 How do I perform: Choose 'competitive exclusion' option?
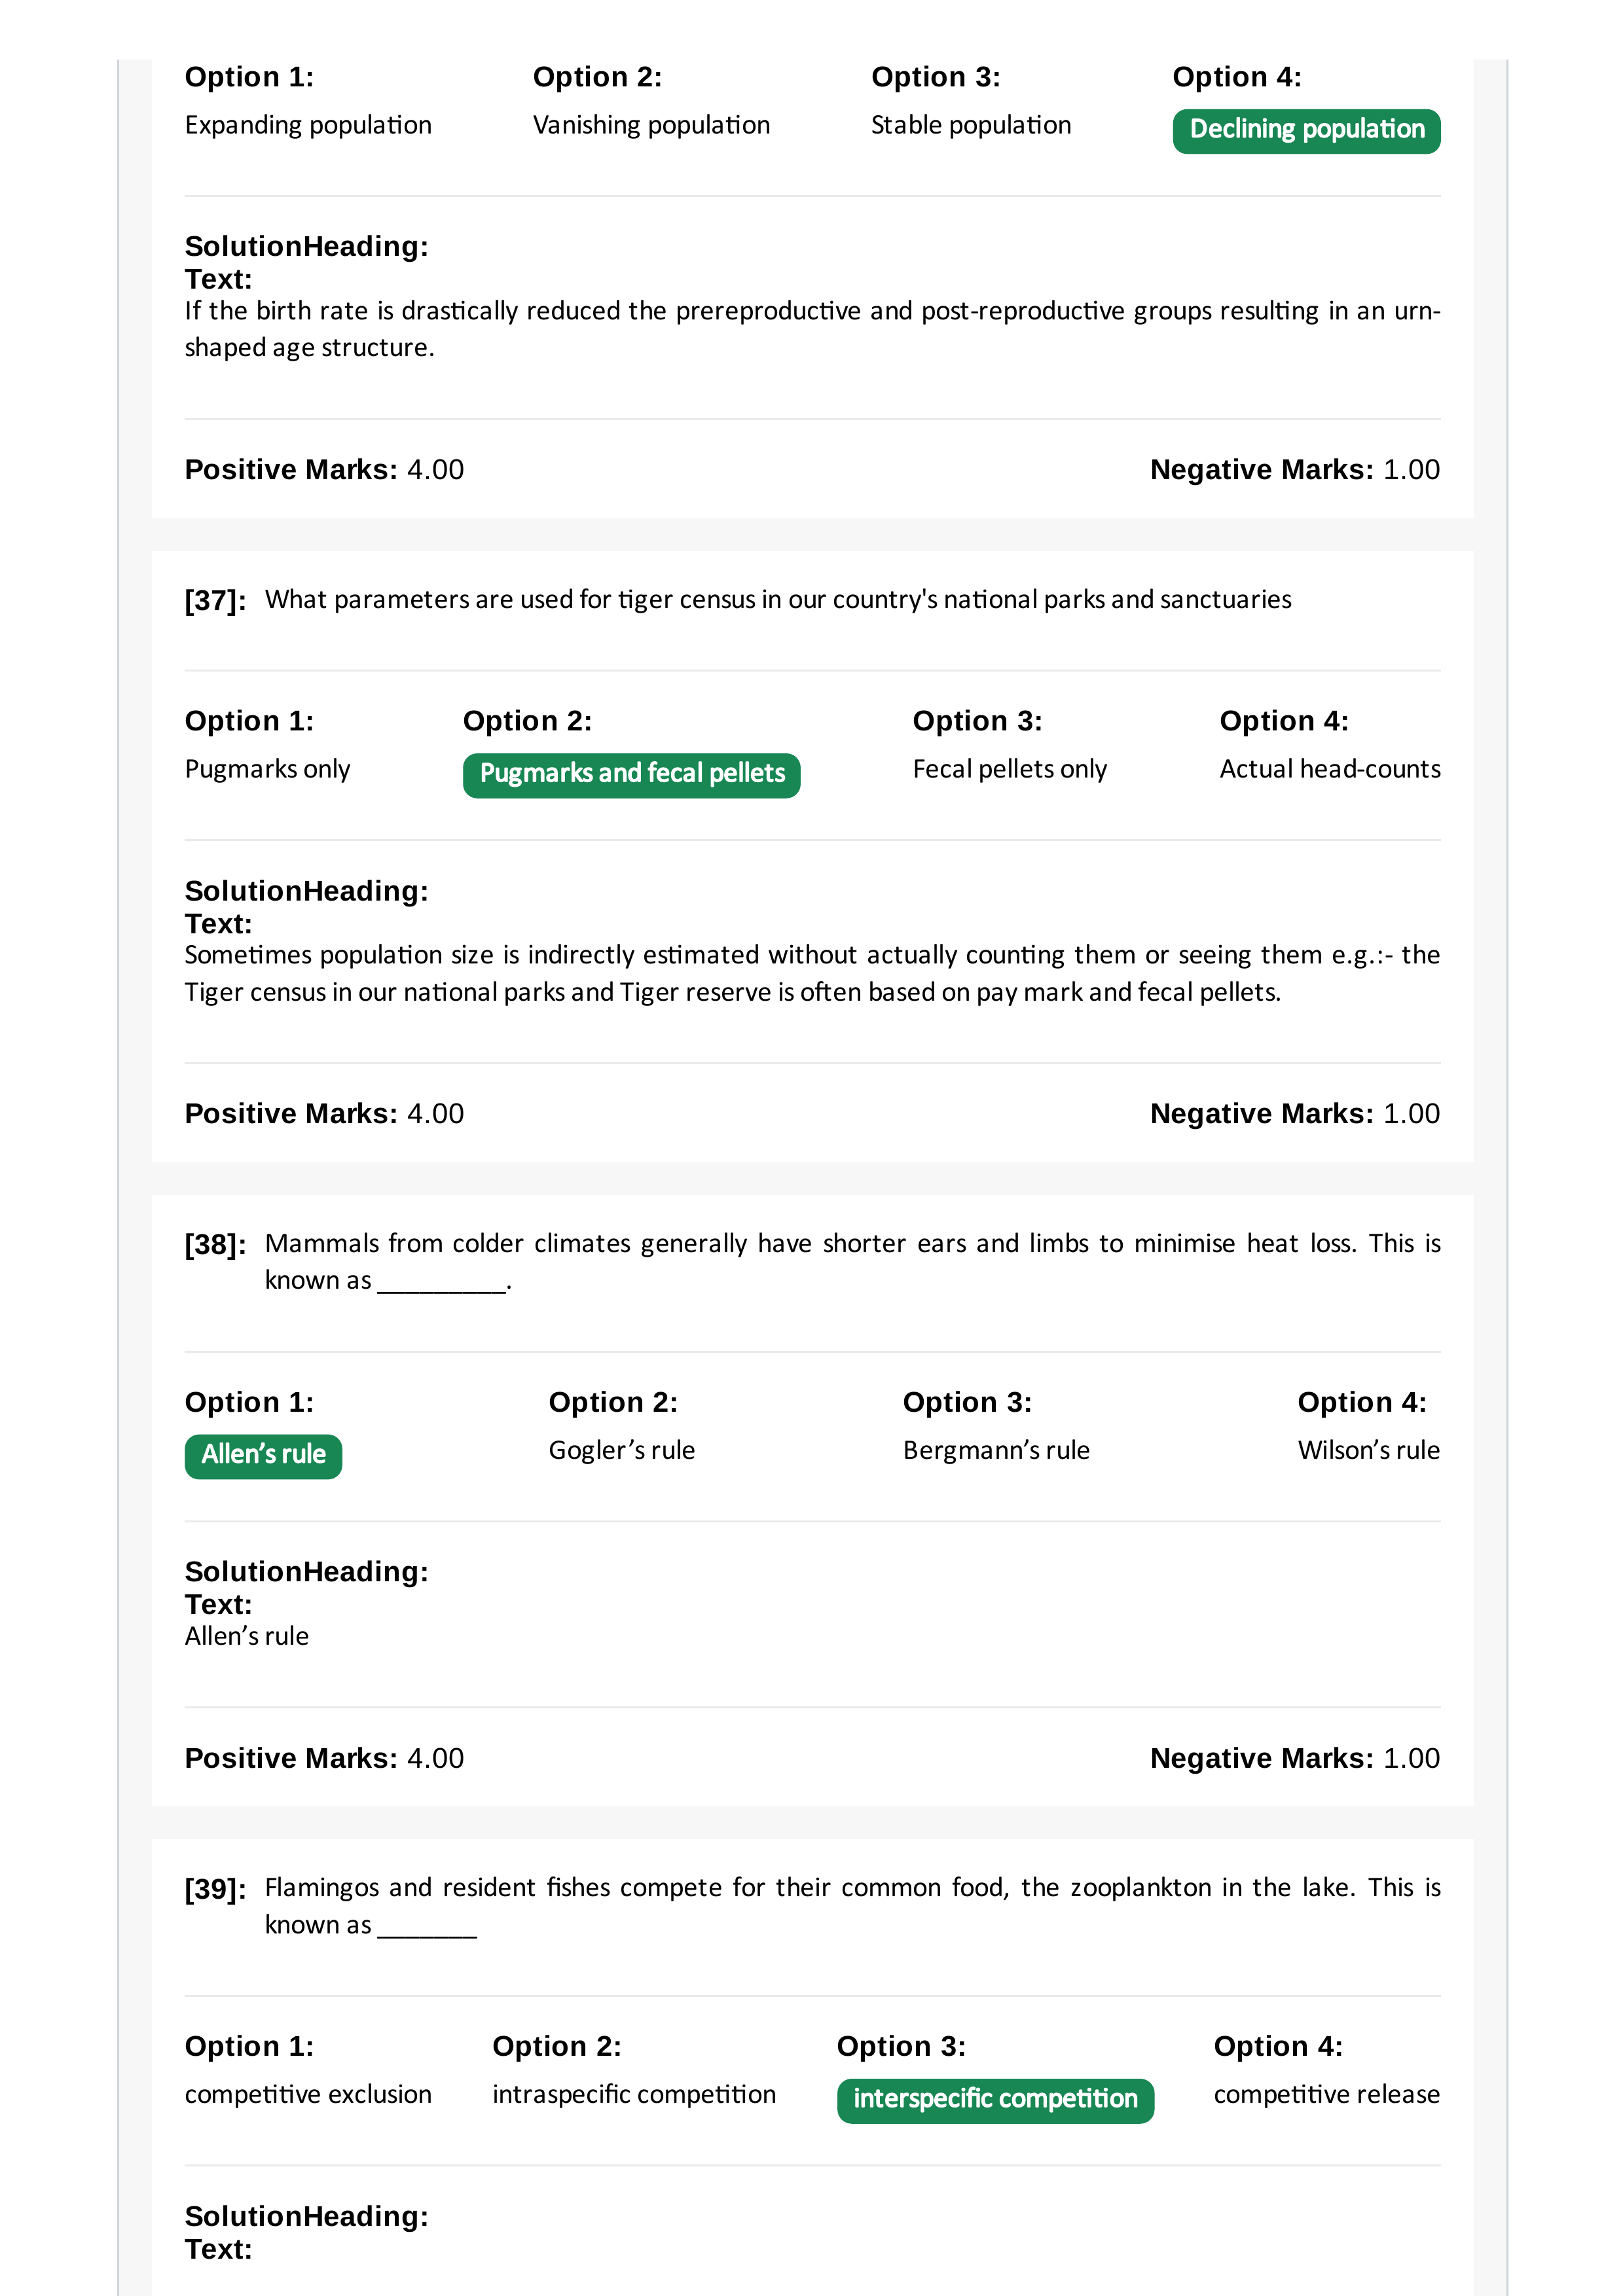[308, 2094]
